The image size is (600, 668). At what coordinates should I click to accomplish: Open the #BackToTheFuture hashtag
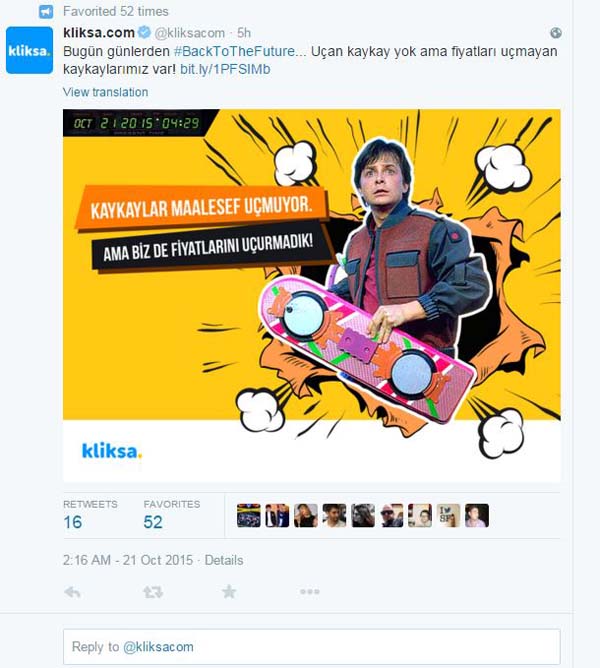coord(234,51)
